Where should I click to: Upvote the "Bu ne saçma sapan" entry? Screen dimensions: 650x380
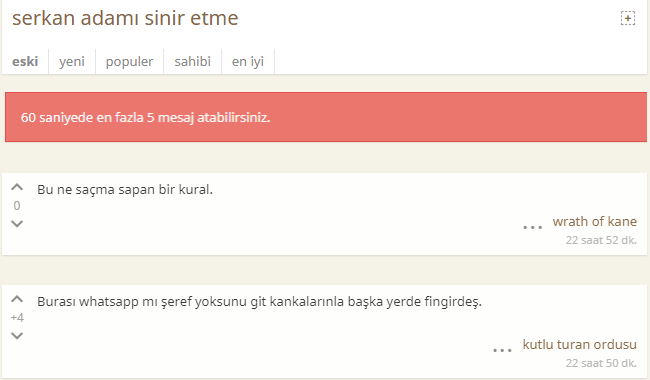17,187
